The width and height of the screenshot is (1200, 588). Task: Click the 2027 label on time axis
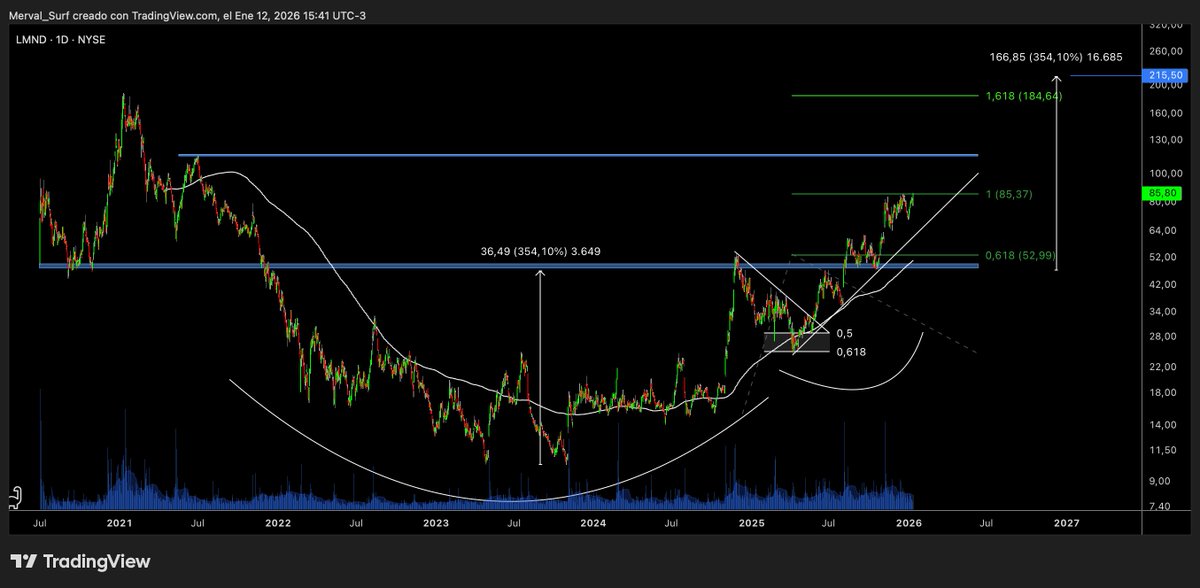1066,522
